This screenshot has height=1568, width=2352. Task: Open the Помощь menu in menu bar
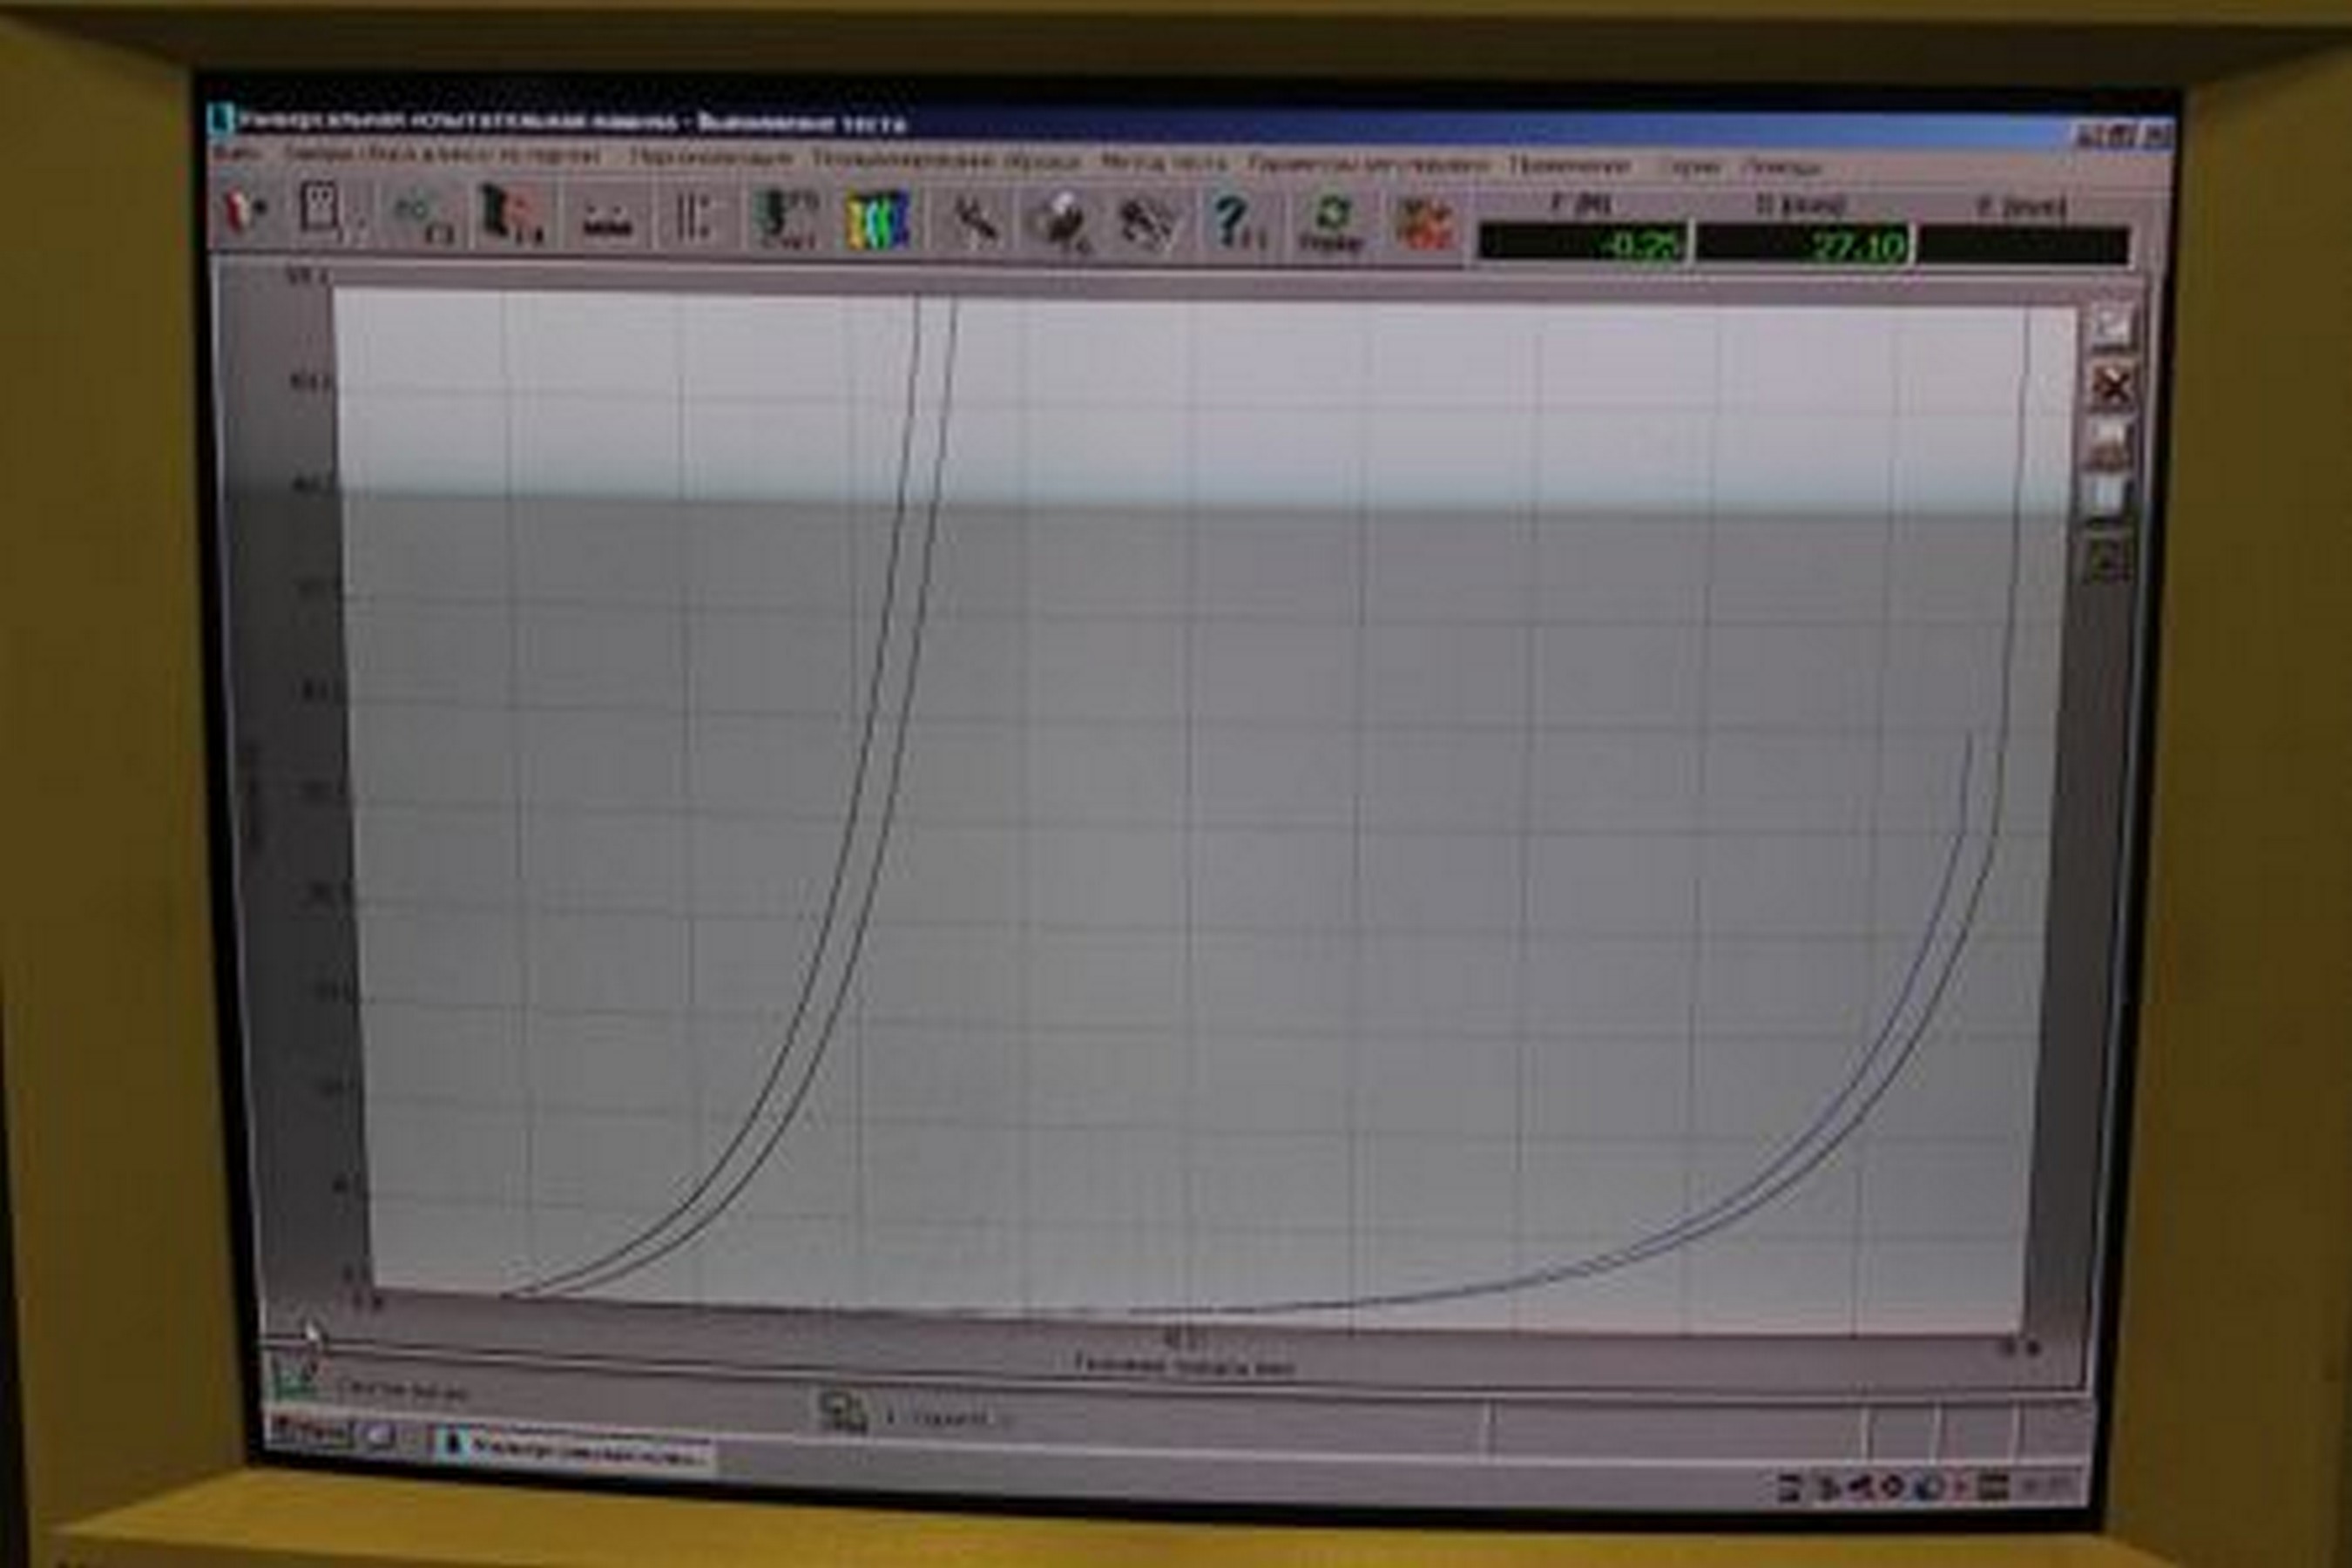pos(1781,167)
